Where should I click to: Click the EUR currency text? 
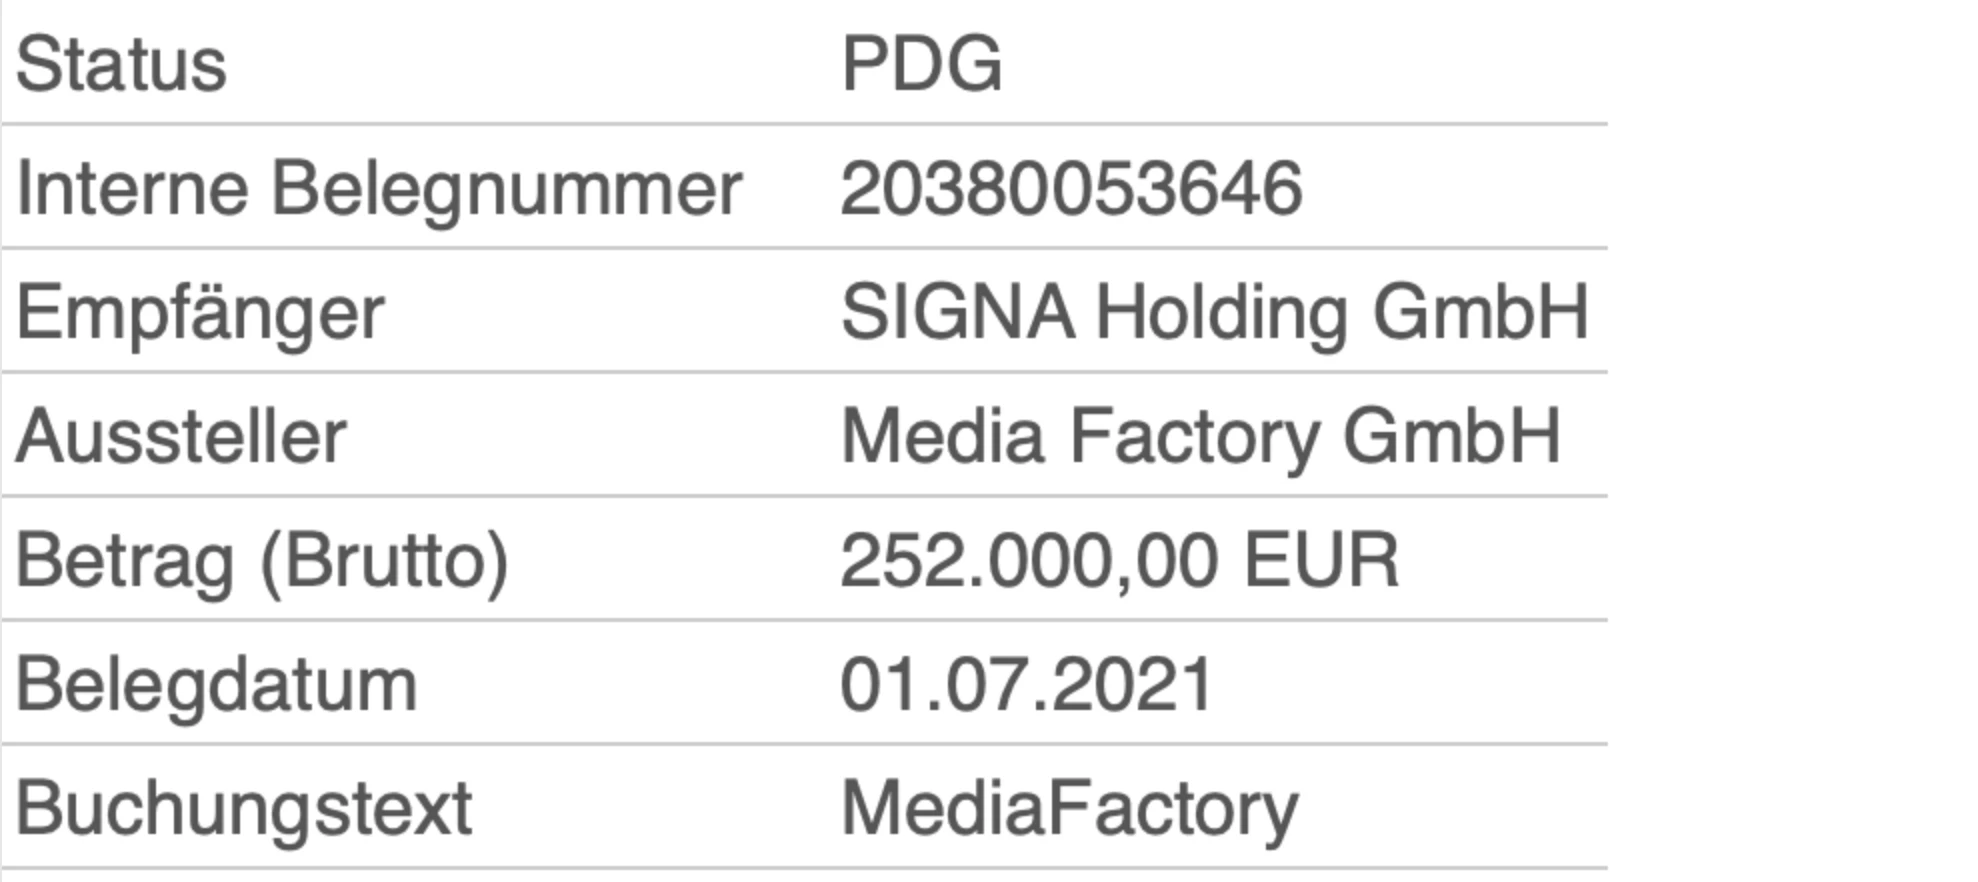[1321, 561]
